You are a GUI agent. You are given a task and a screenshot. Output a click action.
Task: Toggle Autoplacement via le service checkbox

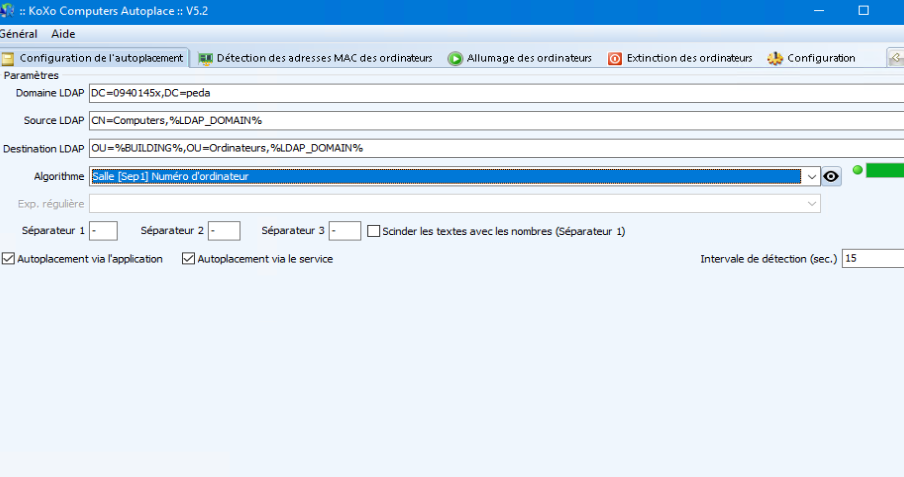(x=188, y=258)
